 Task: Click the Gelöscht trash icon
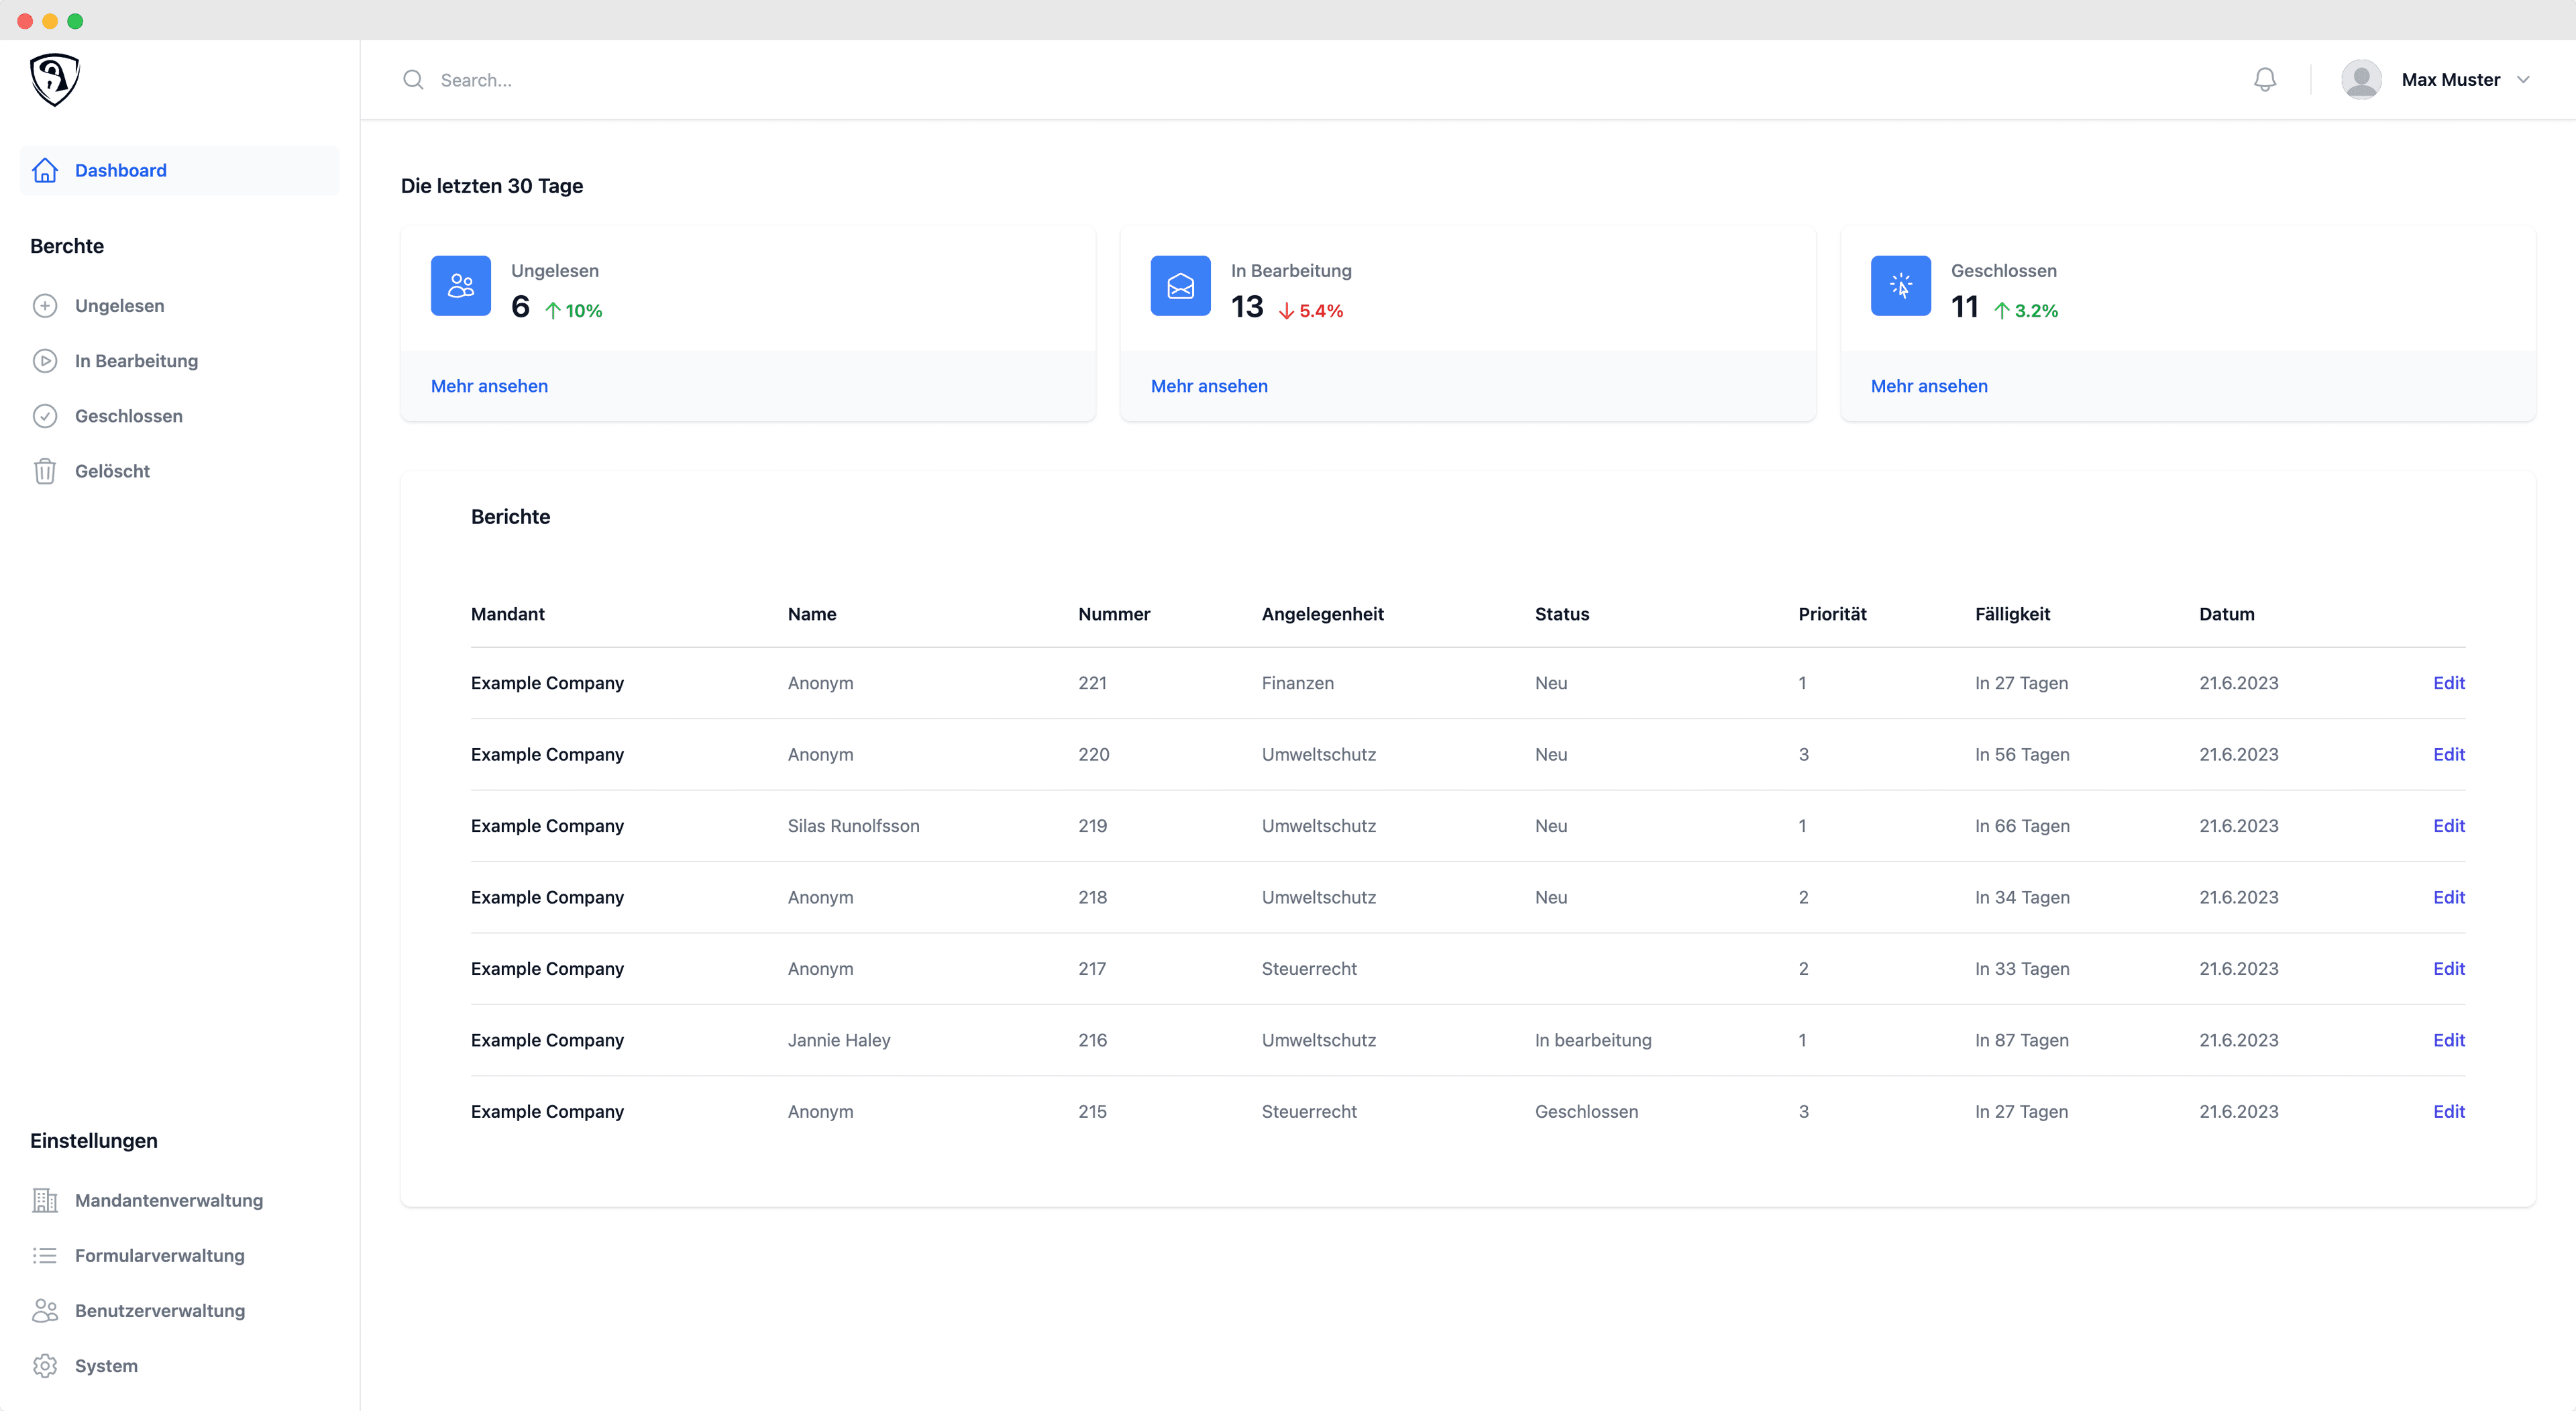click(45, 471)
